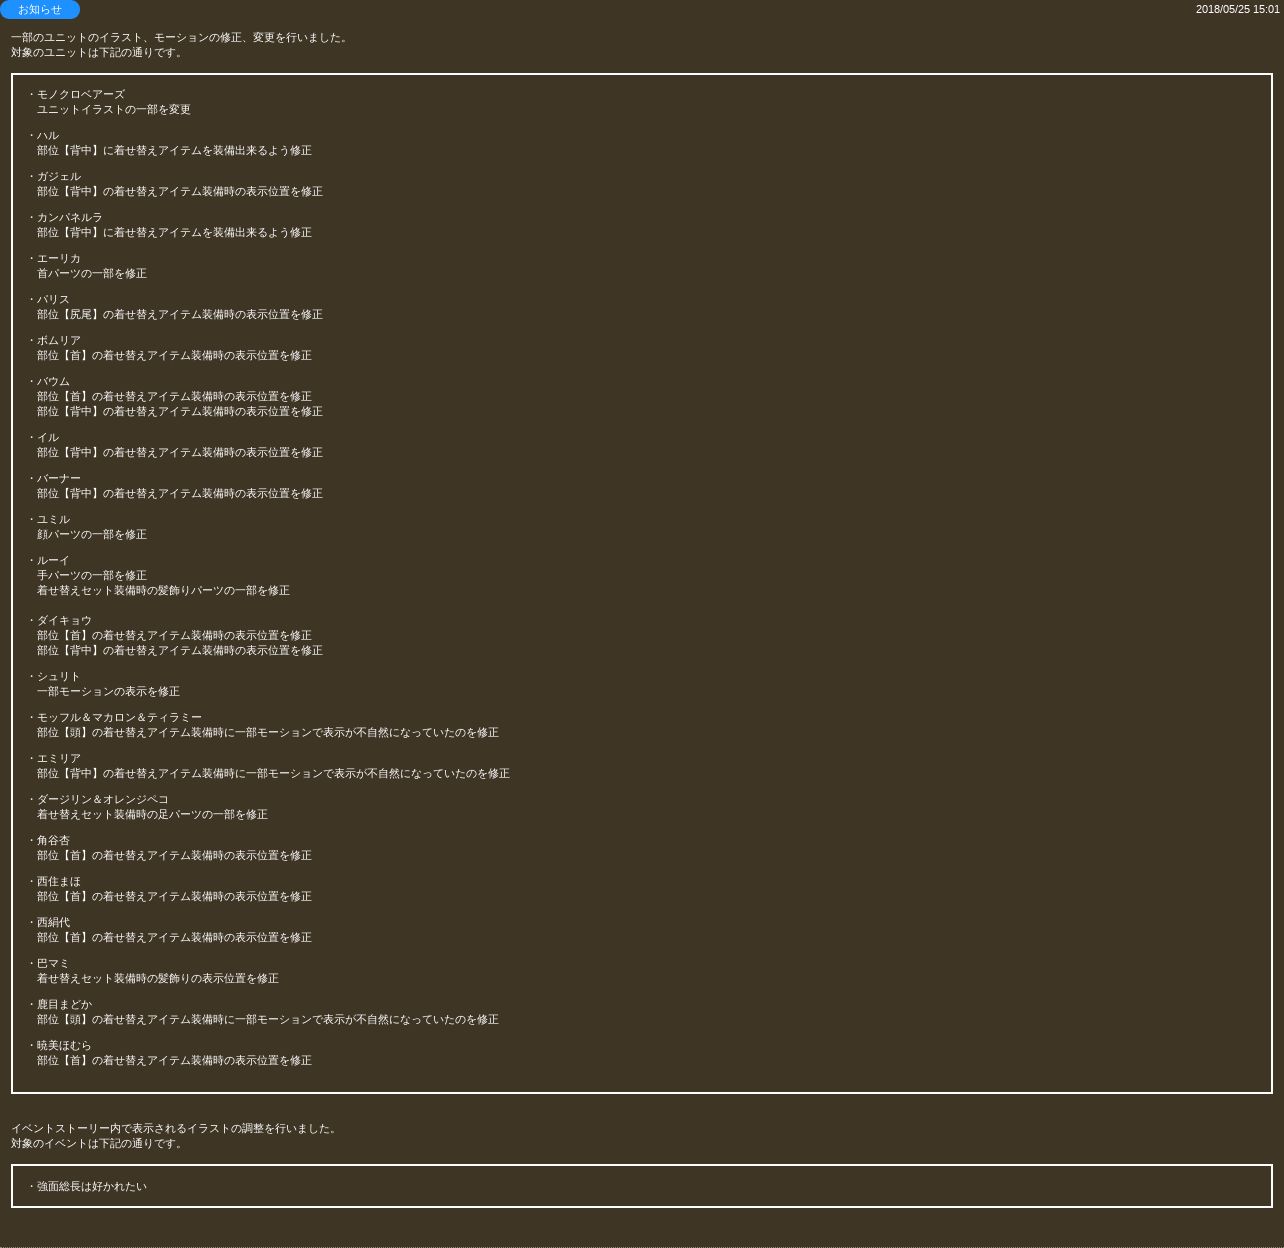The height and width of the screenshot is (1248, 1284).
Task: Select the バーナー unit name
Action: (59, 479)
